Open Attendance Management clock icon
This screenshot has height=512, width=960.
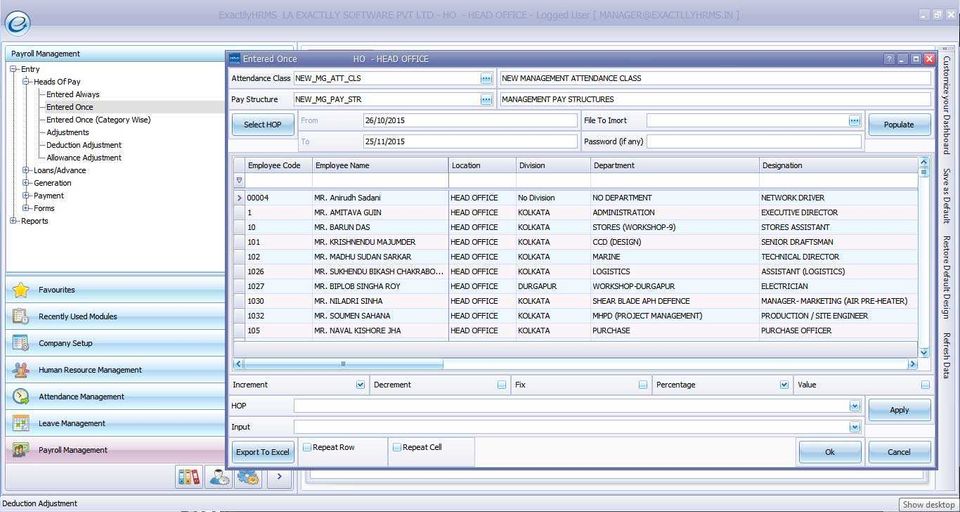pyautogui.click(x=20, y=397)
